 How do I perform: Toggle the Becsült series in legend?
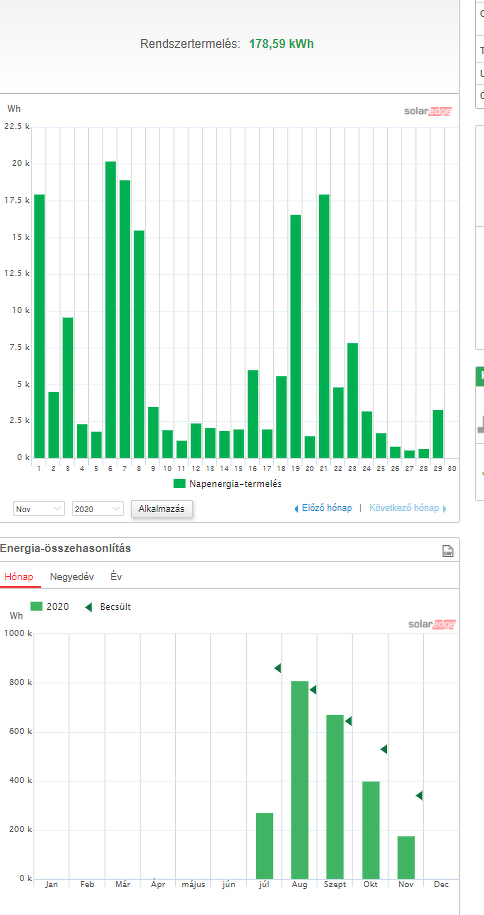pos(108,607)
